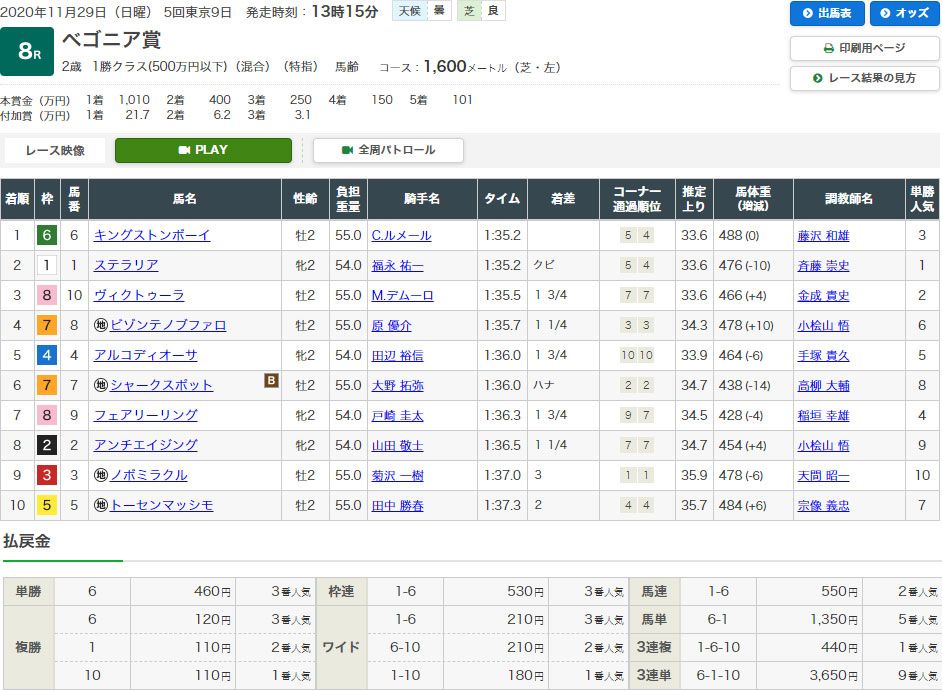Click the blinker B icon beside シャークスポット
The width and height of the screenshot is (942, 691).
pyautogui.click(x=270, y=380)
